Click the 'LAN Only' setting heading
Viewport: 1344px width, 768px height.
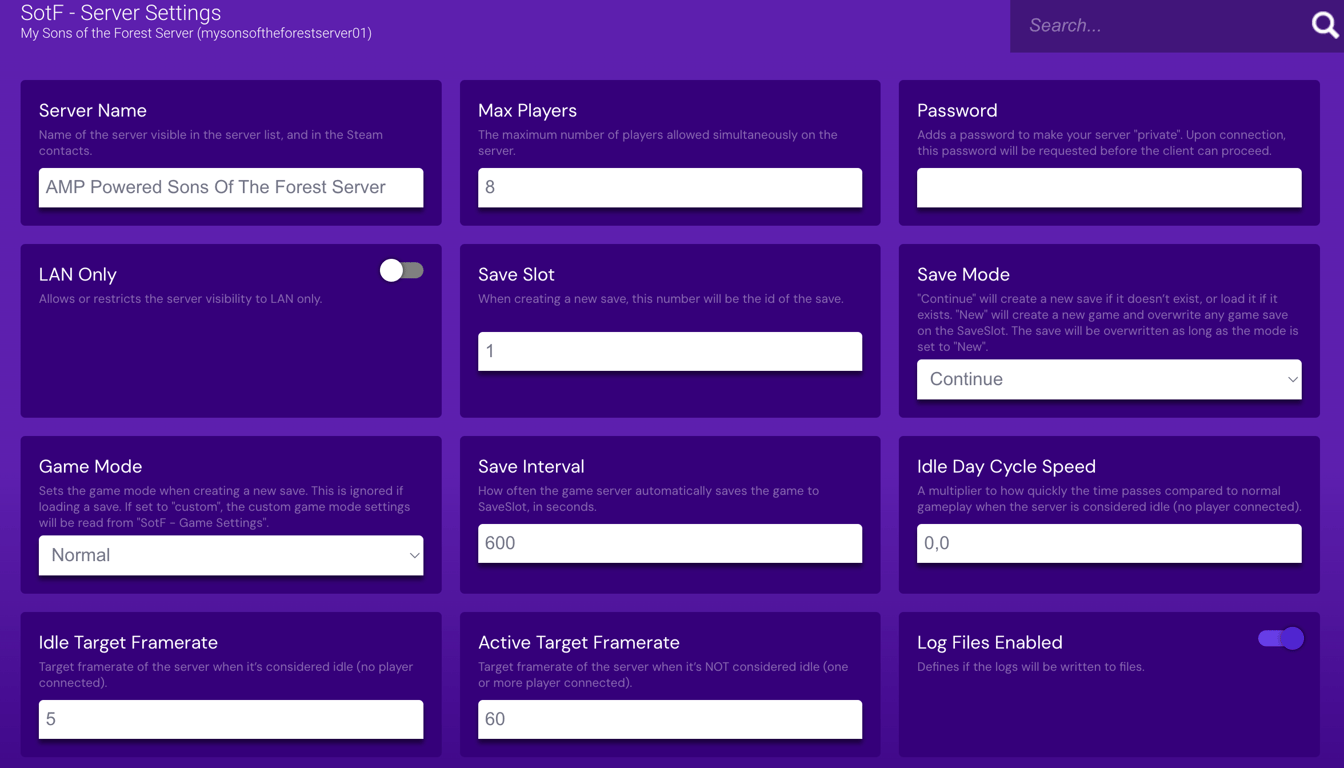click(x=78, y=274)
